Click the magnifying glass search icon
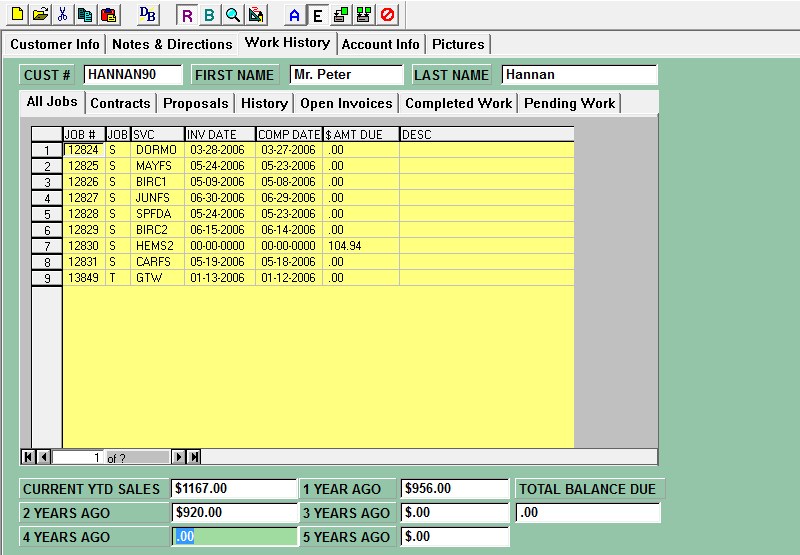Screen dimensions: 800x555 [x=232, y=15]
